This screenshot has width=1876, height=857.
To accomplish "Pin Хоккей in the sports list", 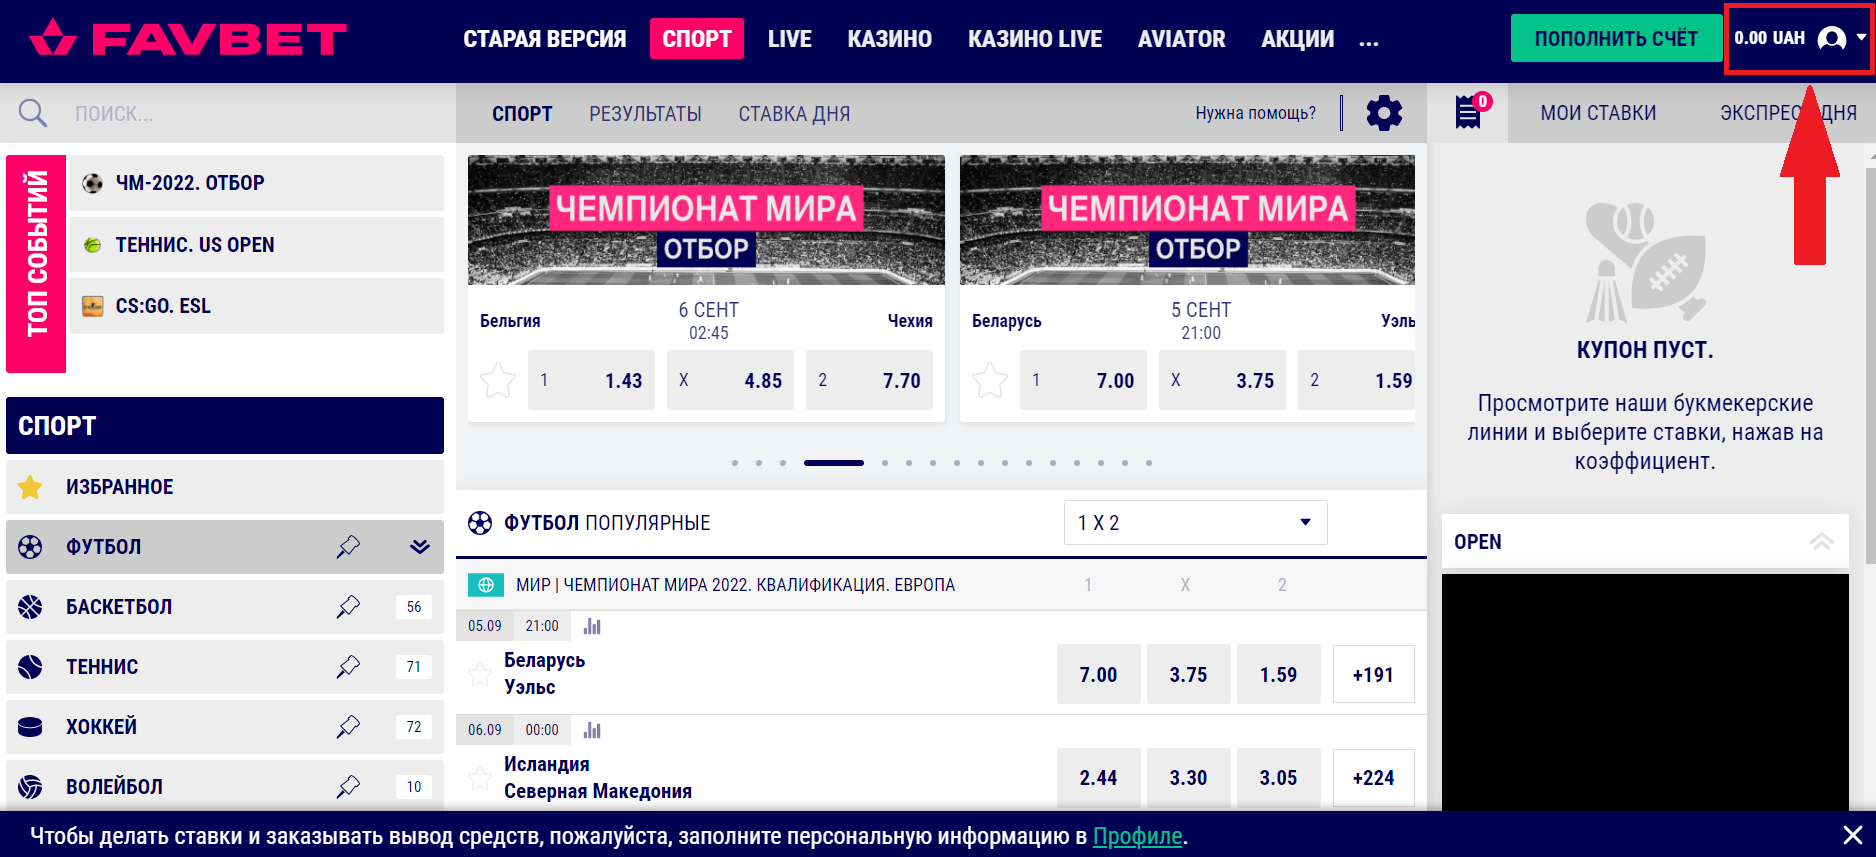I will 348,727.
